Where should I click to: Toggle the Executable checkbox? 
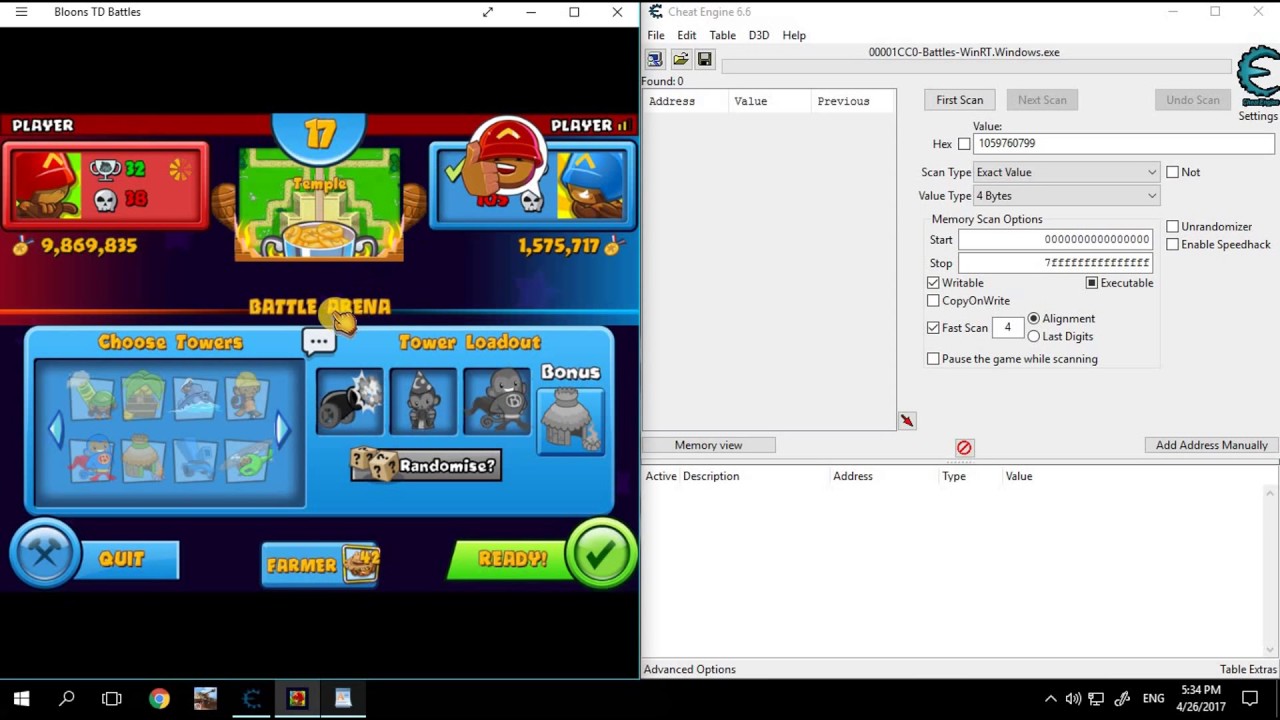[x=1092, y=283]
